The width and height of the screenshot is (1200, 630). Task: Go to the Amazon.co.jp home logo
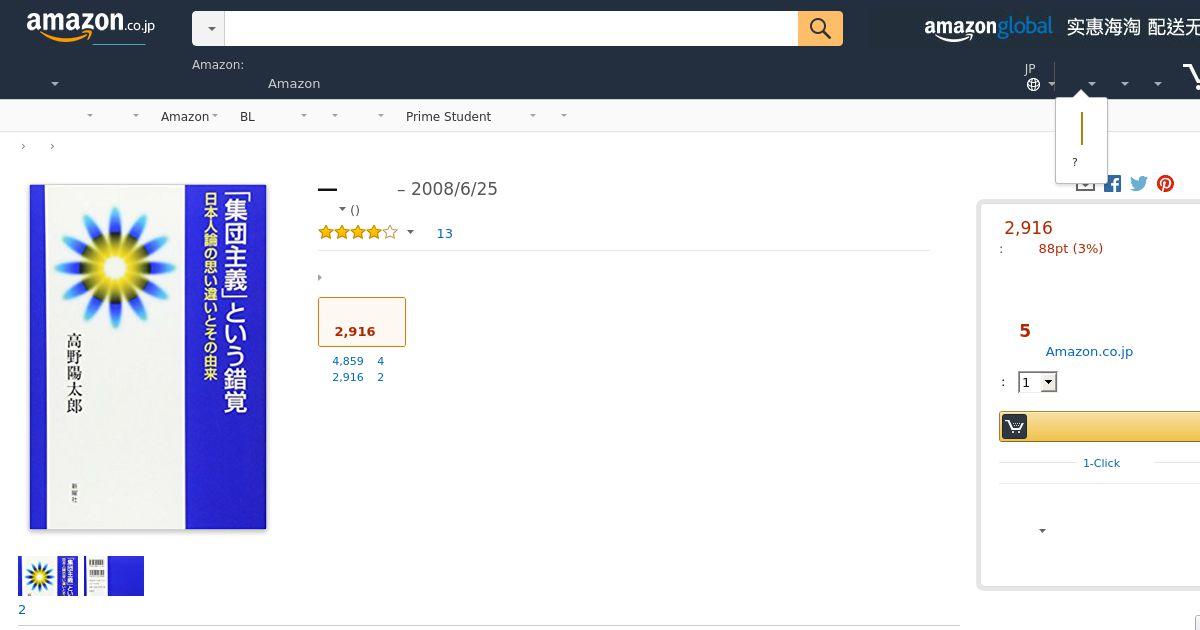tap(90, 26)
